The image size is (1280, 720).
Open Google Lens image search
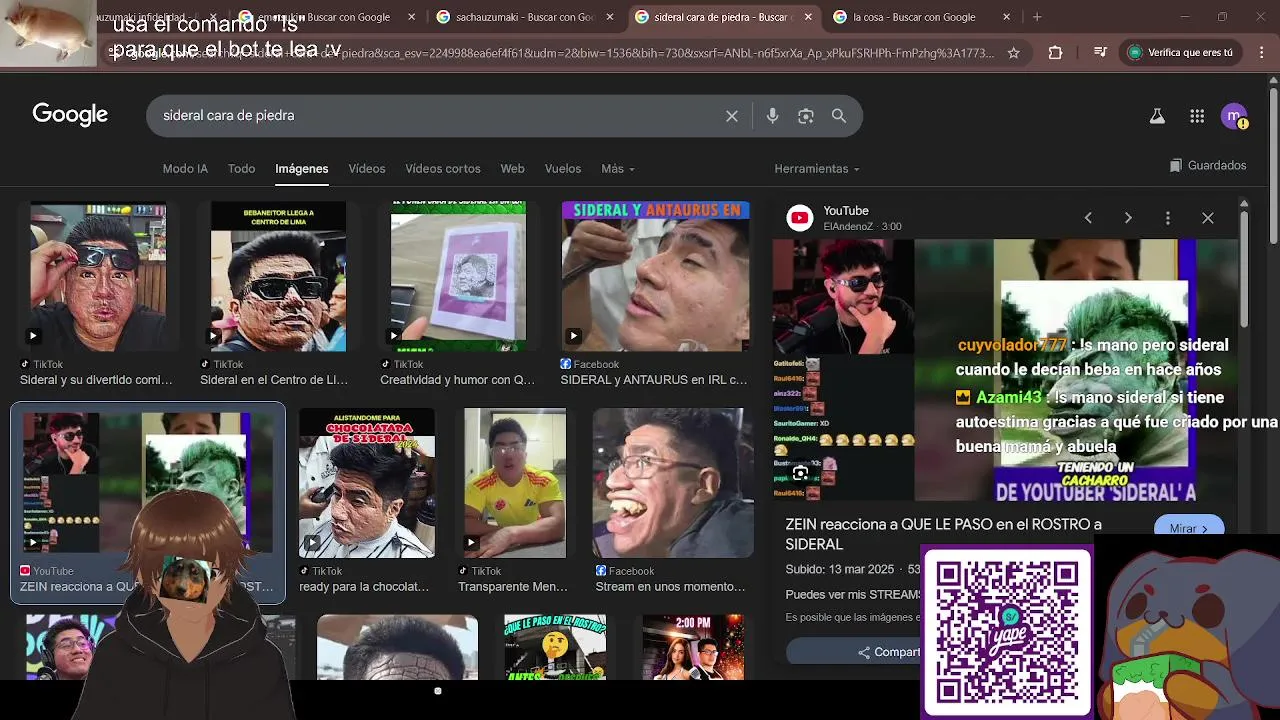806,116
